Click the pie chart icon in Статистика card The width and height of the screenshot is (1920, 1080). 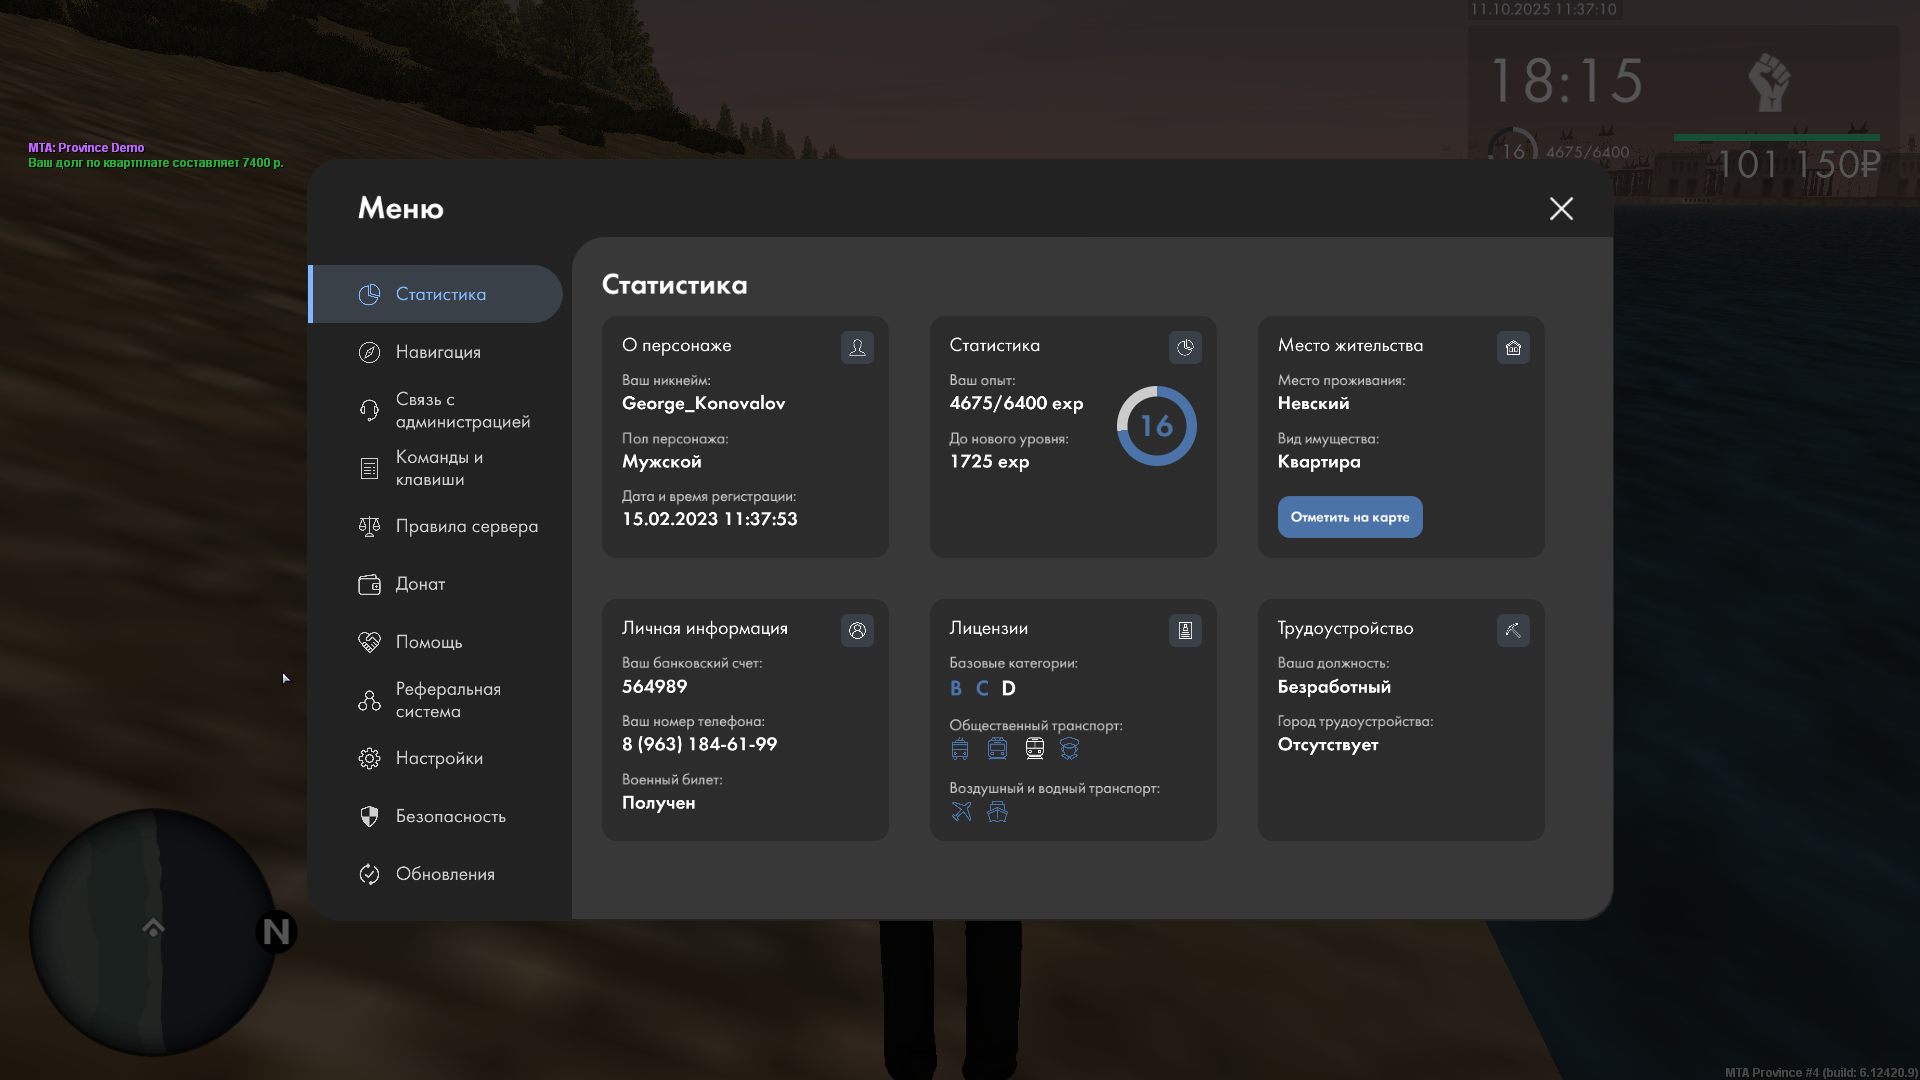(1185, 347)
